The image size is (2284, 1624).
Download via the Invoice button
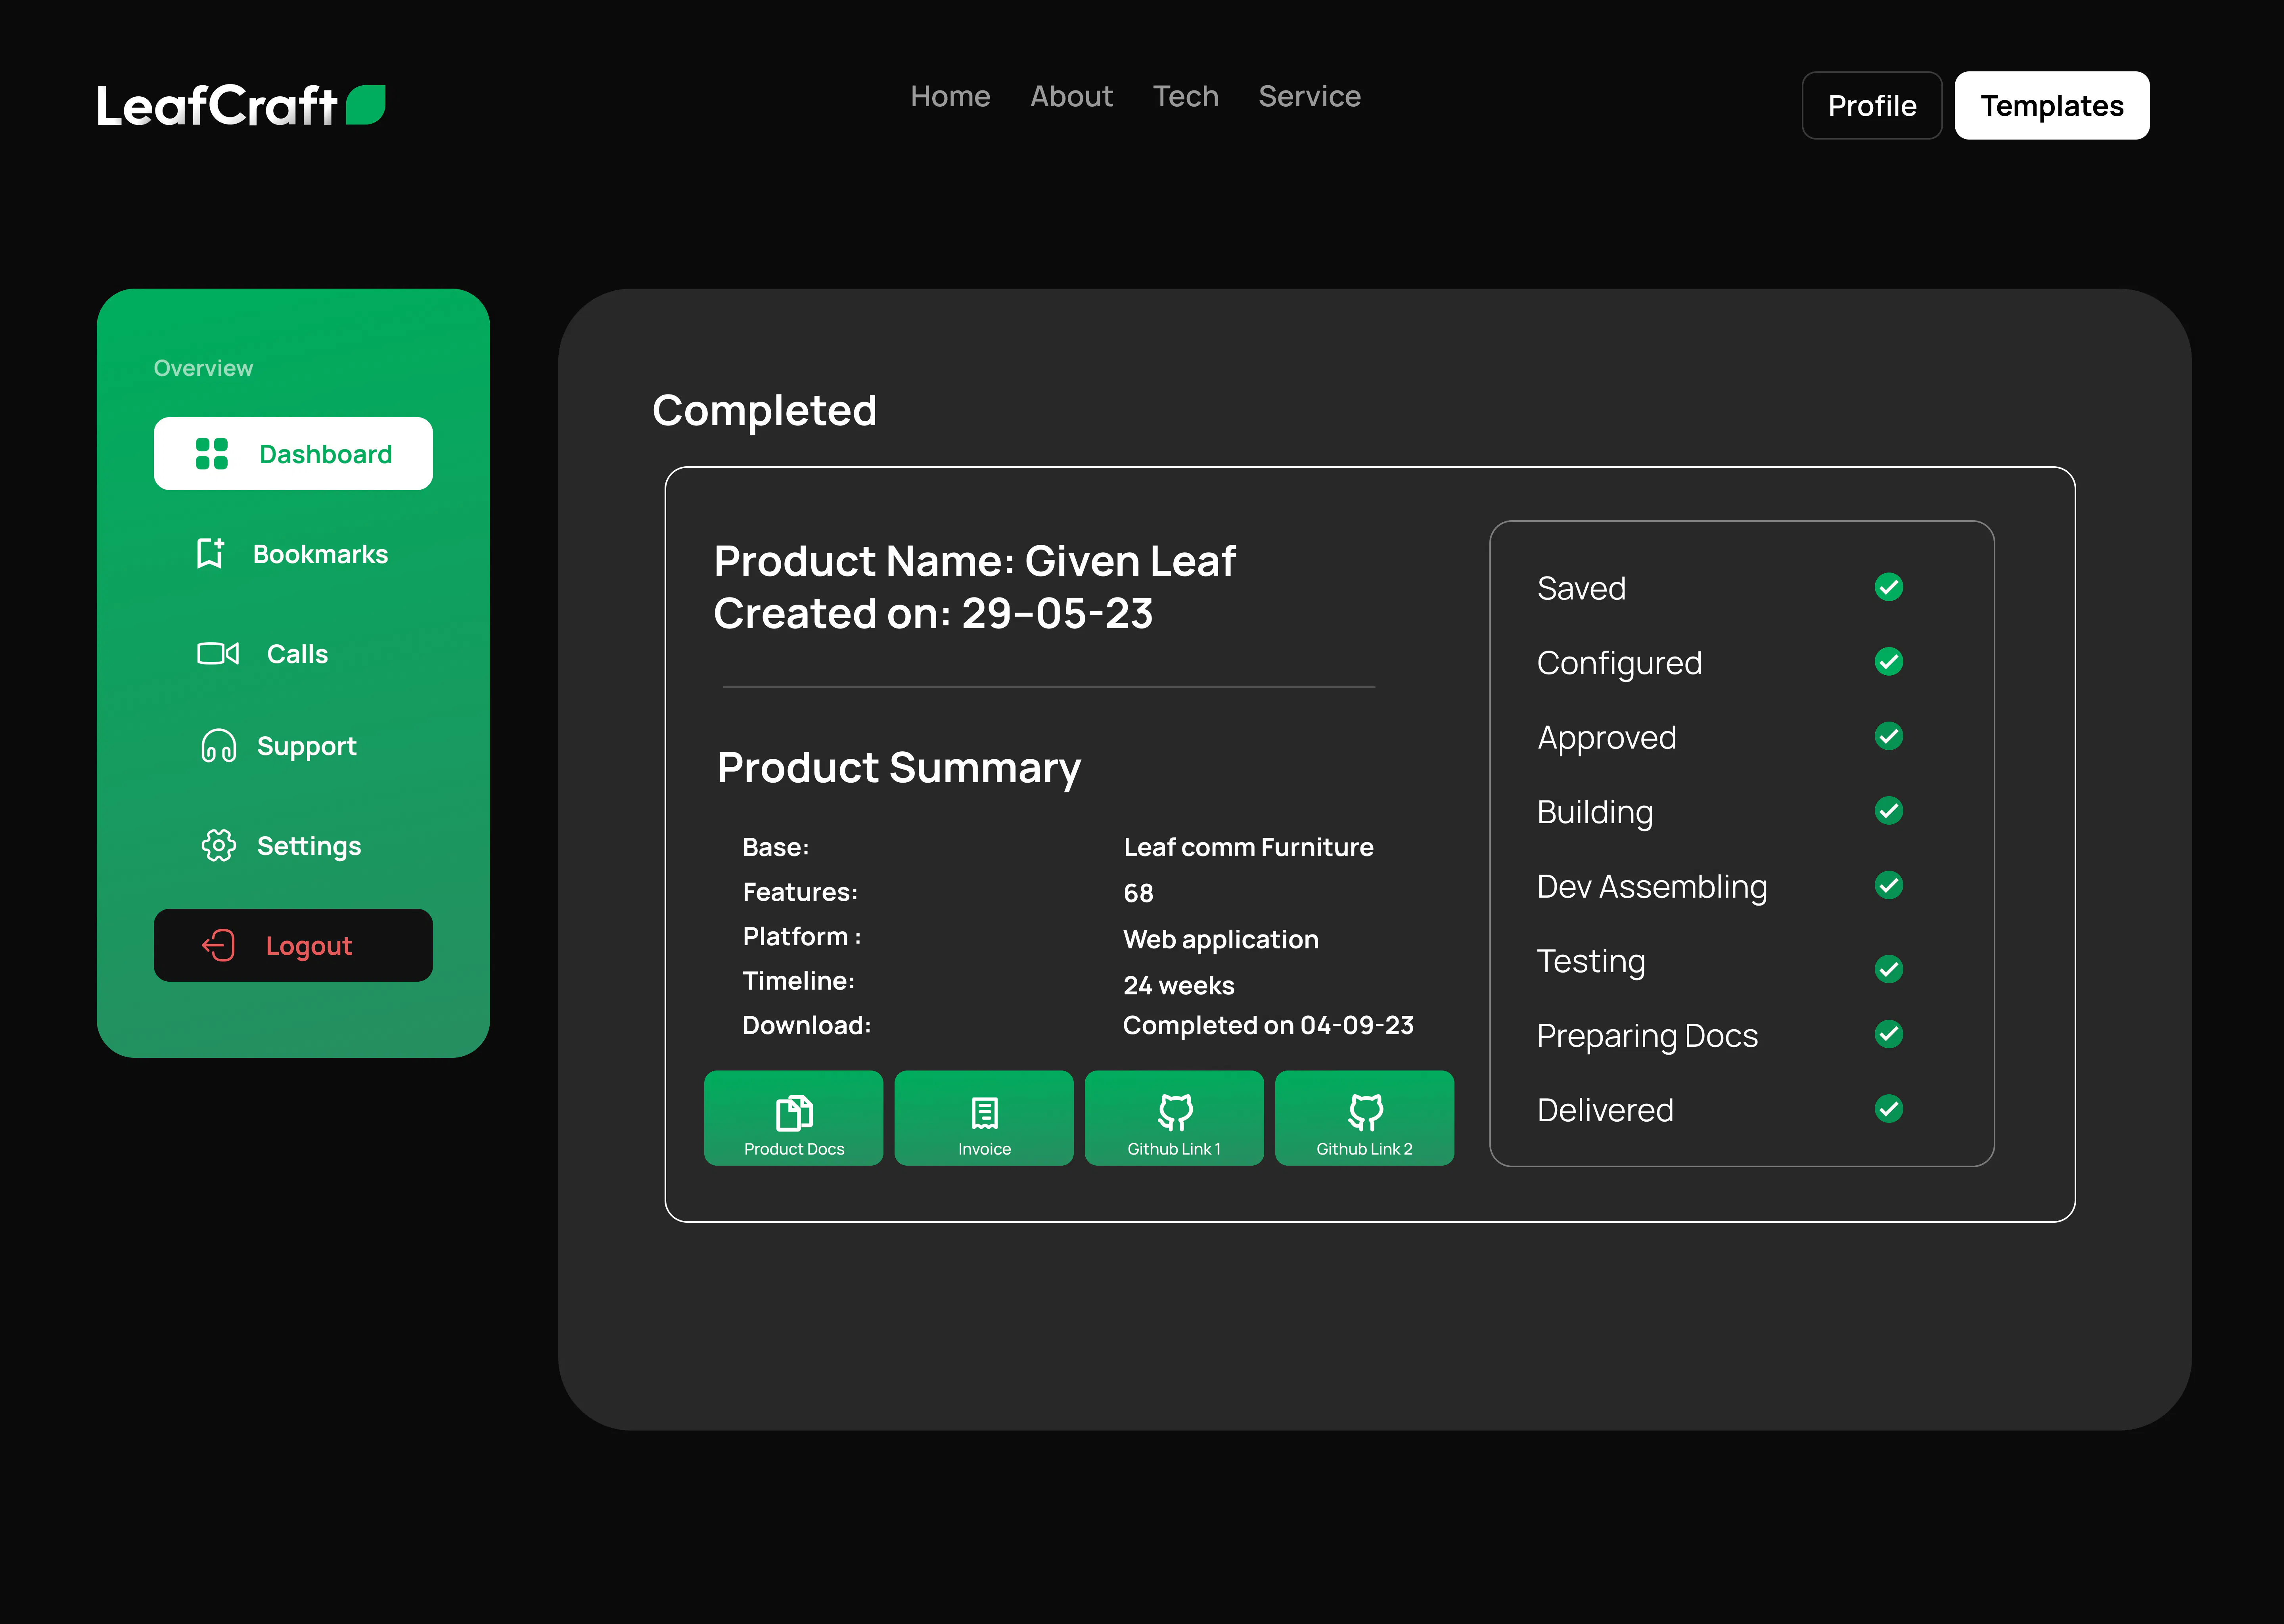coord(984,1118)
